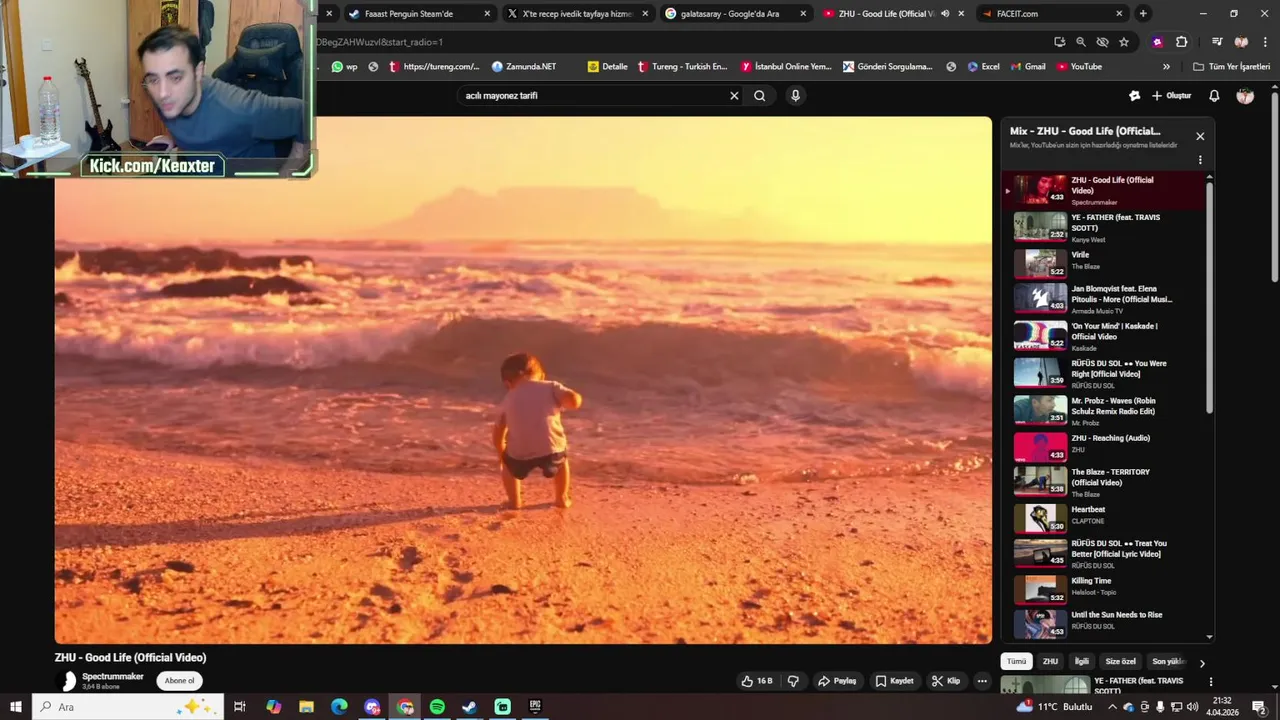Open the Windows Start menu
This screenshot has height=720, width=1280.
point(15,707)
